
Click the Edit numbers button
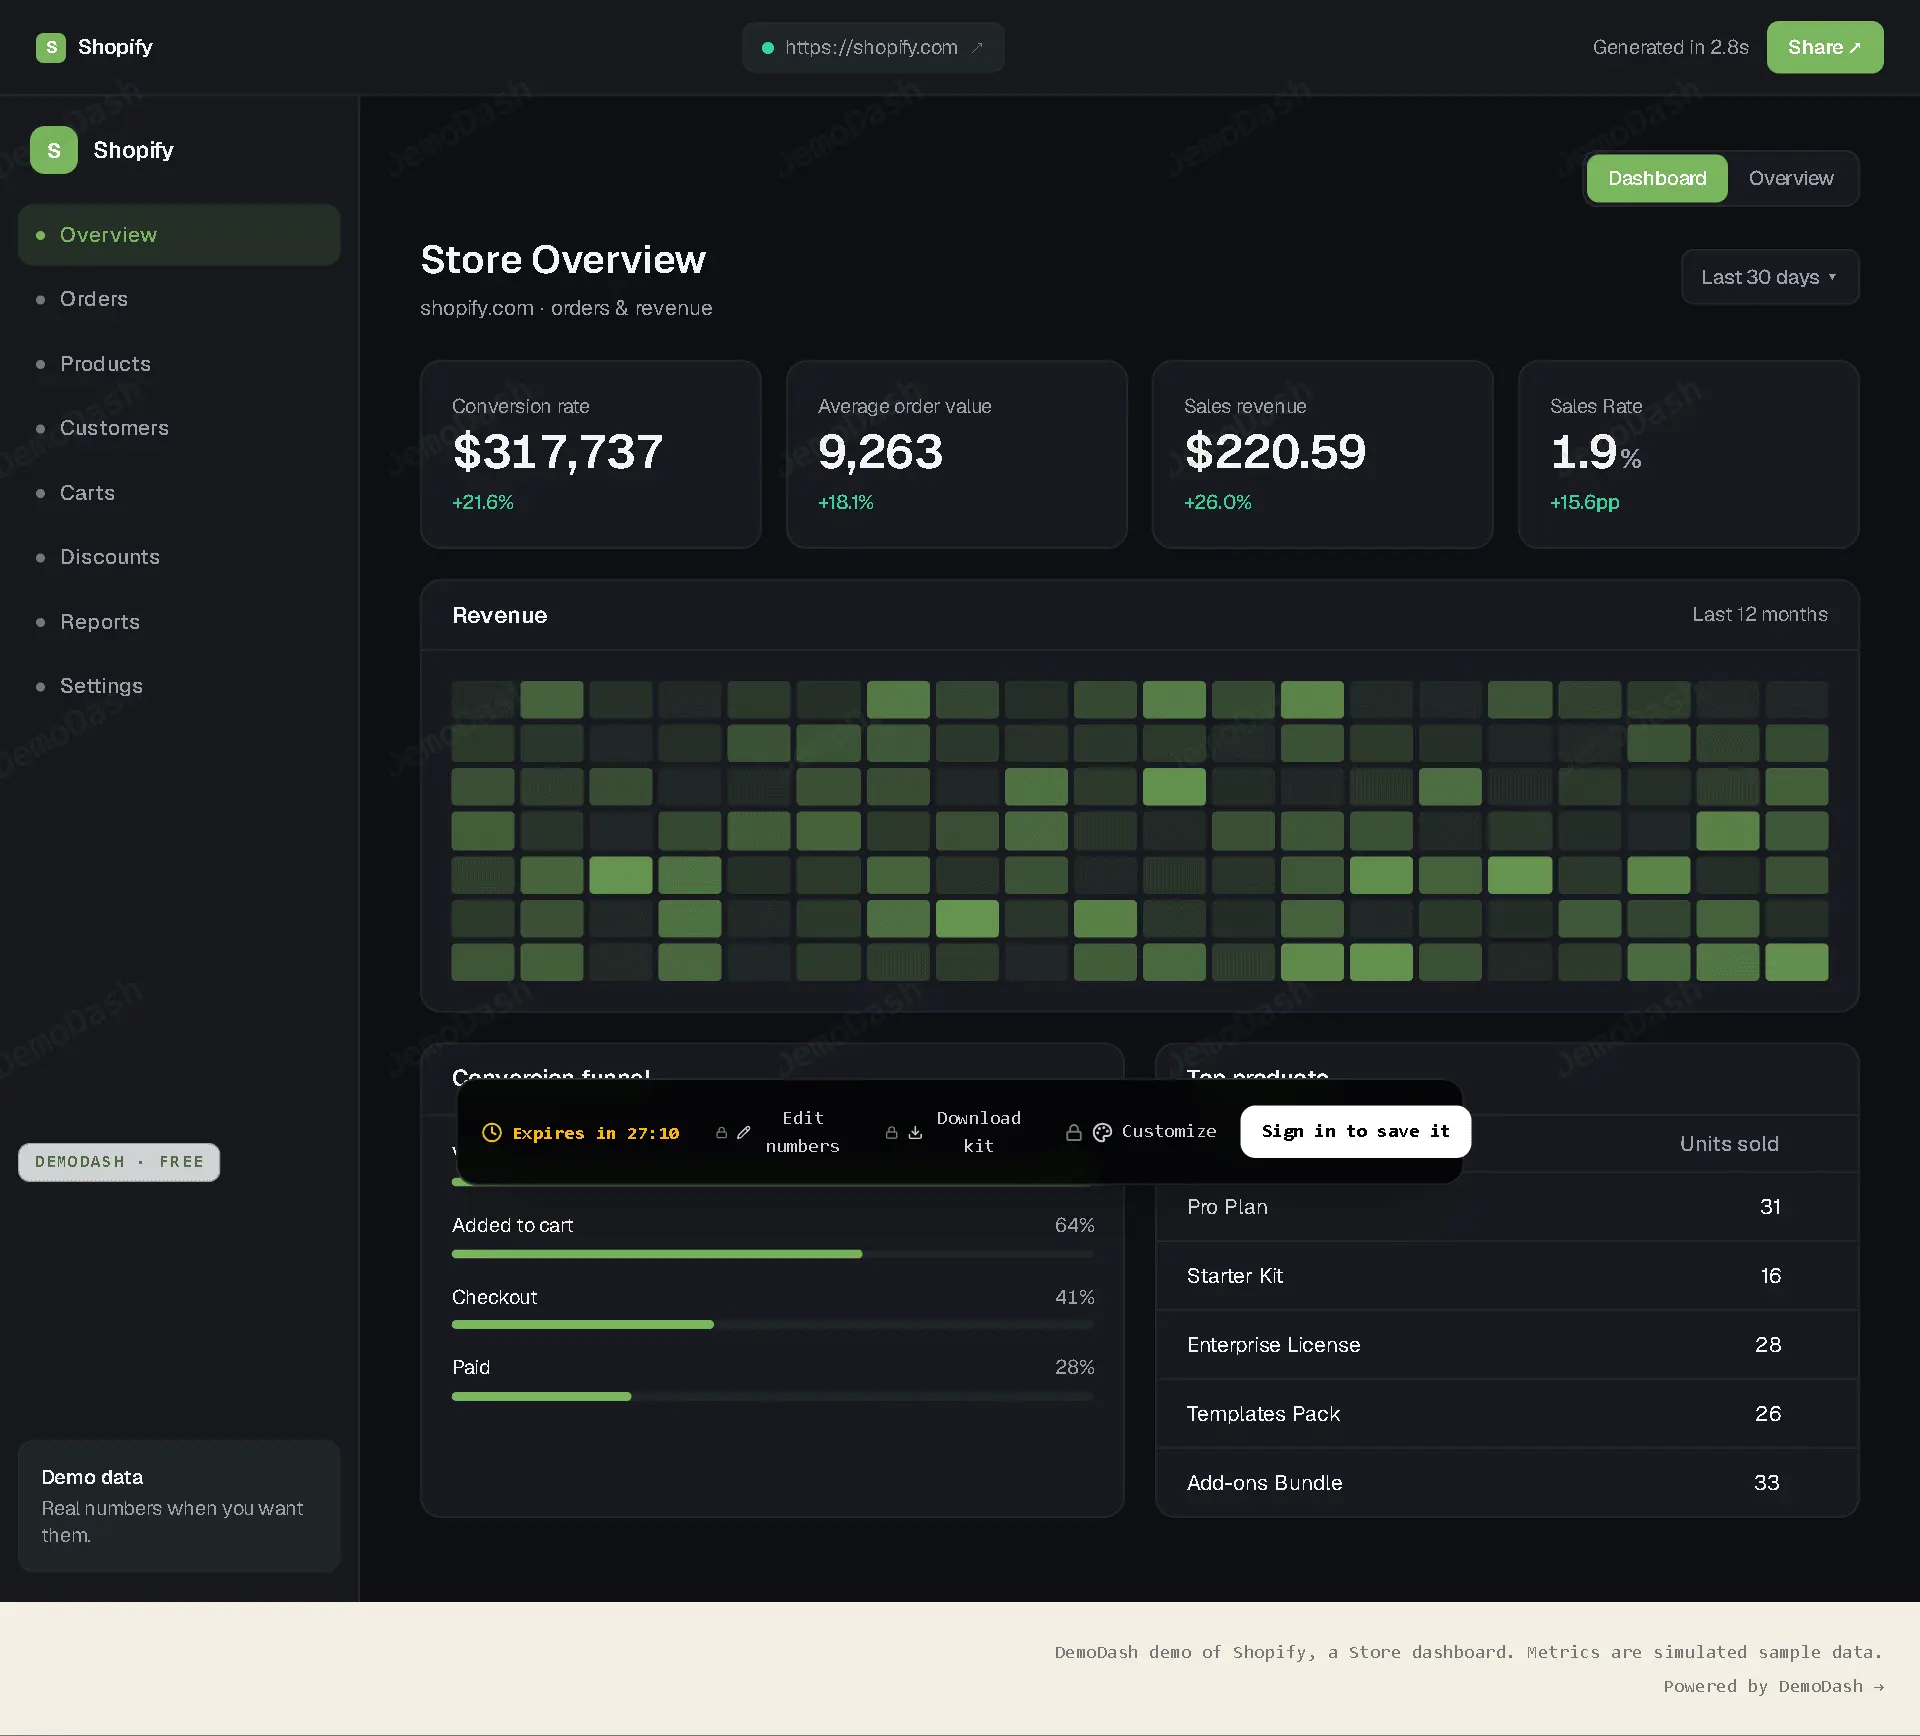(779, 1132)
